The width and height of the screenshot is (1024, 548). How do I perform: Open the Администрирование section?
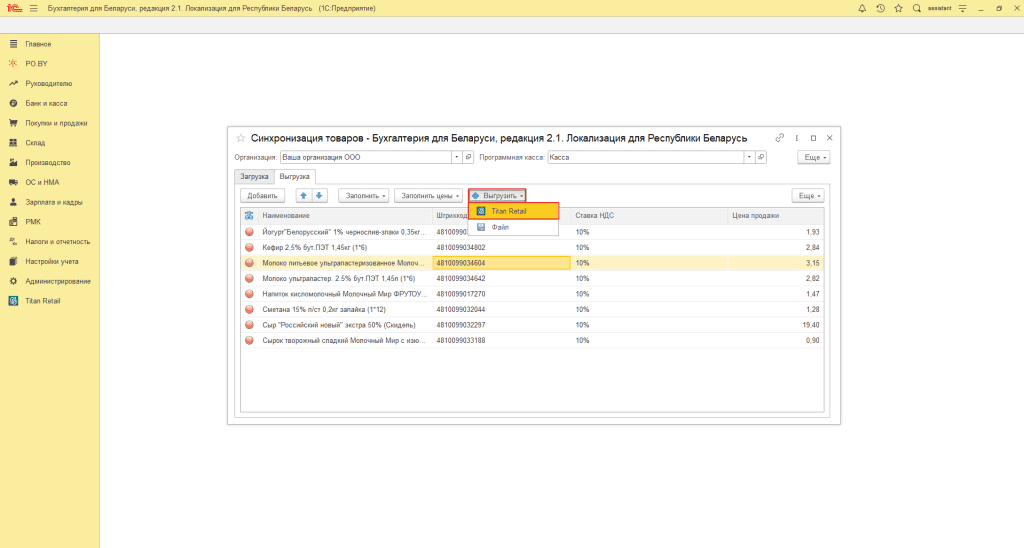(57, 281)
